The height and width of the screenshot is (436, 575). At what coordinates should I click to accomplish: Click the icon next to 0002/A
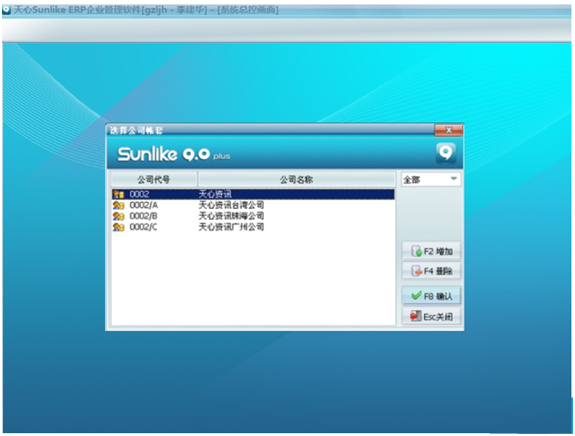[x=118, y=205]
